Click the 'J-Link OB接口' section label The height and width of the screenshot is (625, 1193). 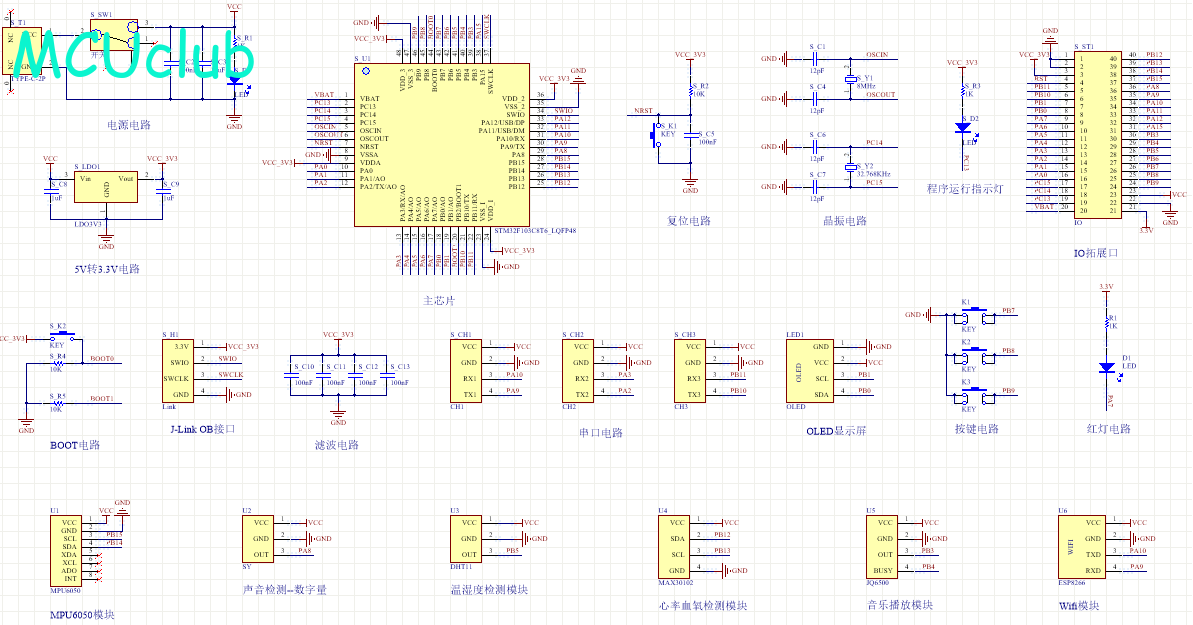pos(202,429)
